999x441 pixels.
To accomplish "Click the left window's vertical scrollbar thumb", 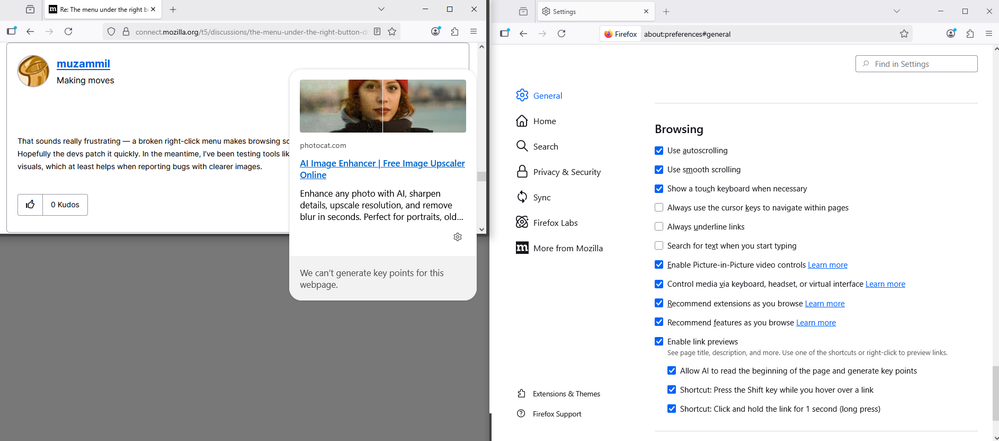I will 481,177.
